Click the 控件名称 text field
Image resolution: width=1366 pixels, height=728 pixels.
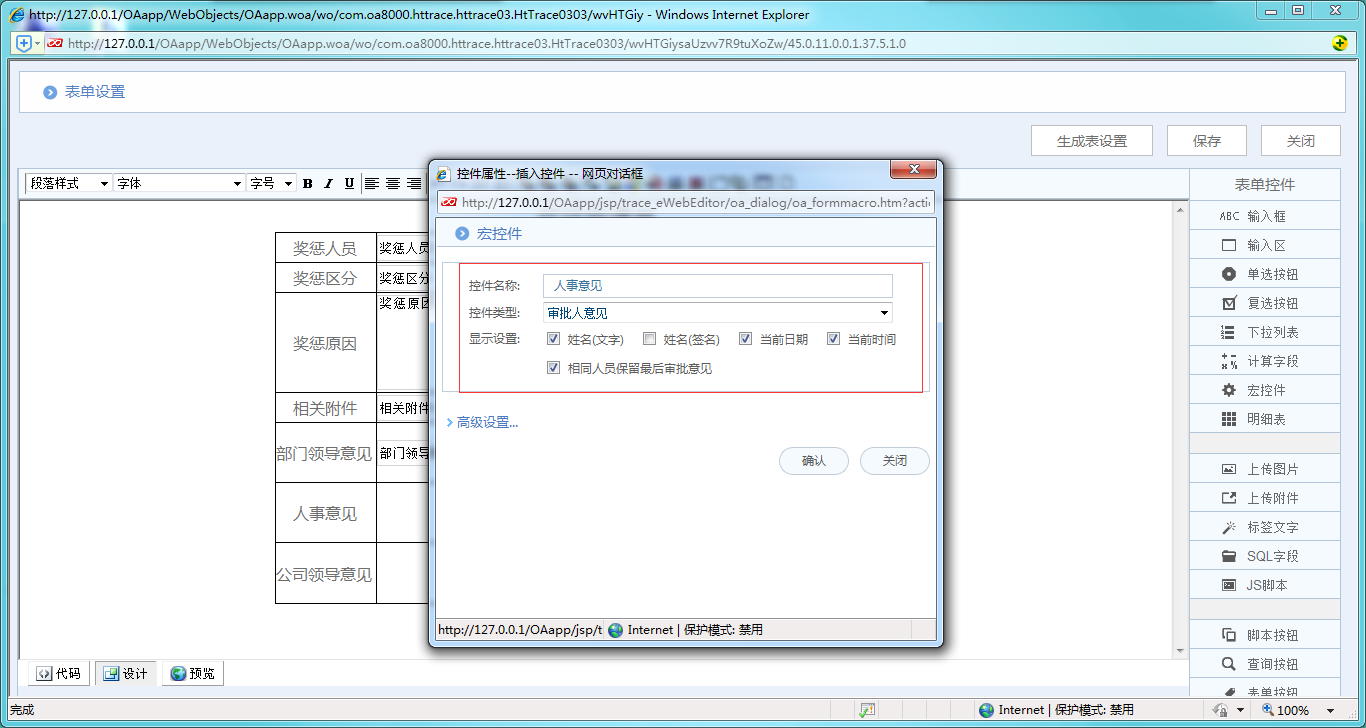(x=717, y=286)
